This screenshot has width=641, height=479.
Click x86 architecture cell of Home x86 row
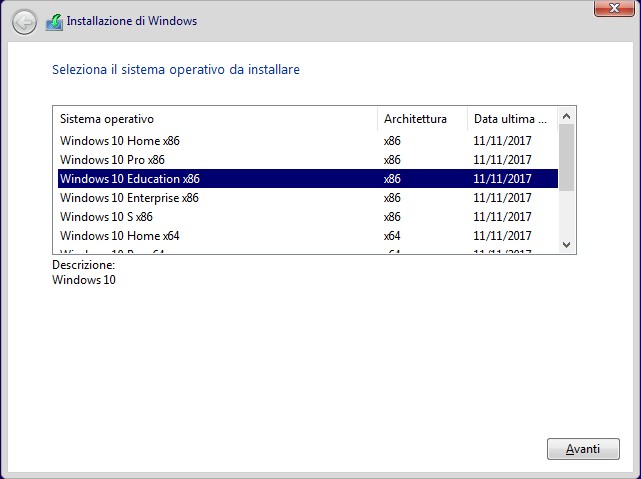(x=392, y=141)
